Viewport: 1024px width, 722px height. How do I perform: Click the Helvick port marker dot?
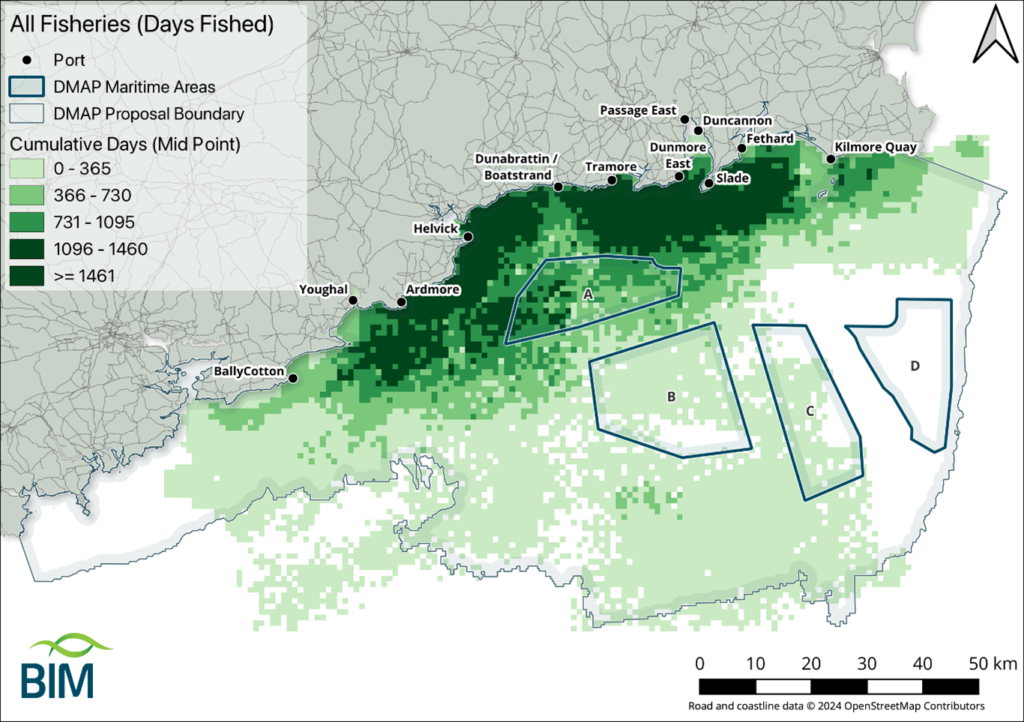click(467, 237)
